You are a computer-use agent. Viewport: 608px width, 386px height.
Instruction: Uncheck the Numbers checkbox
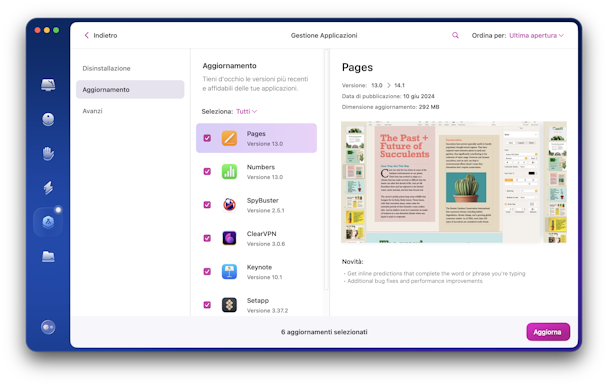coord(207,171)
